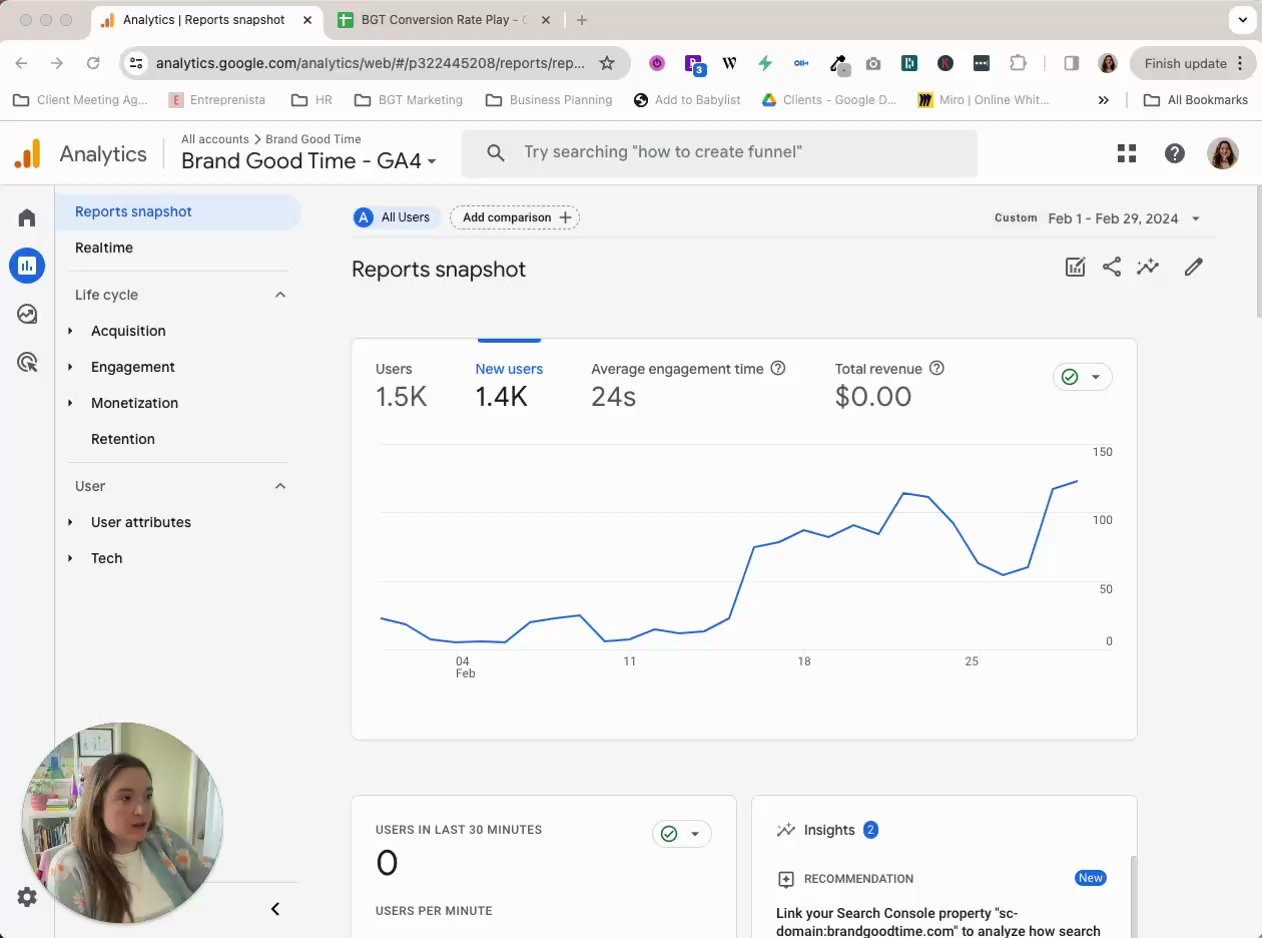1262x938 pixels.
Task: Open the Admin settings gear
Action: [x=27, y=897]
